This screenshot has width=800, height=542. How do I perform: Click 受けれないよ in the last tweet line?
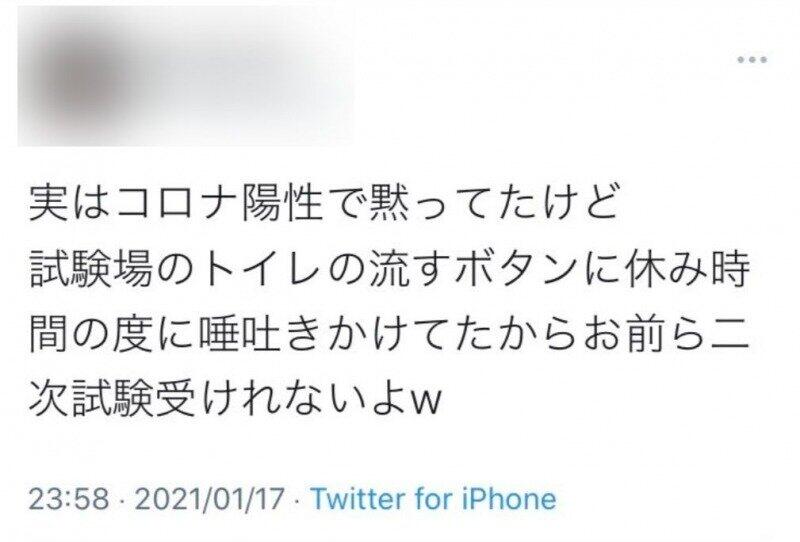point(281,399)
